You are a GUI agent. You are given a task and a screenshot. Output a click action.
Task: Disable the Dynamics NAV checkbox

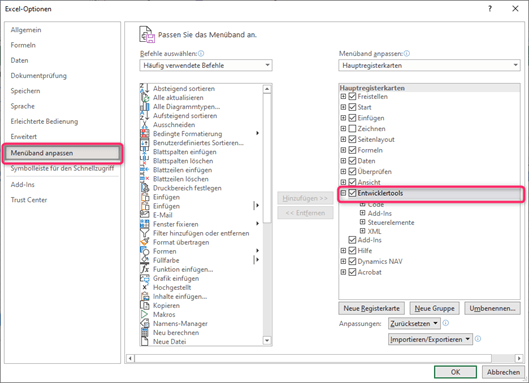(352, 262)
